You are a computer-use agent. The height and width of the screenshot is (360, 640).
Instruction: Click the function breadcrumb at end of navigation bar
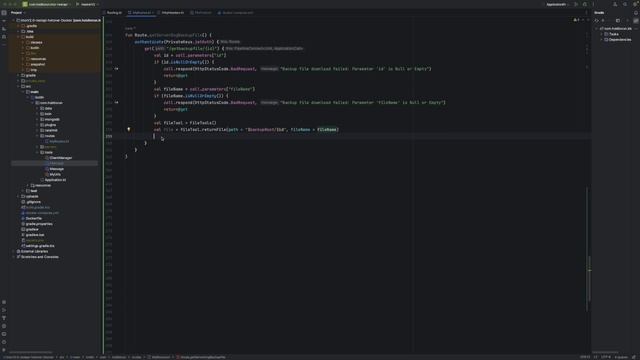[x=202, y=357]
